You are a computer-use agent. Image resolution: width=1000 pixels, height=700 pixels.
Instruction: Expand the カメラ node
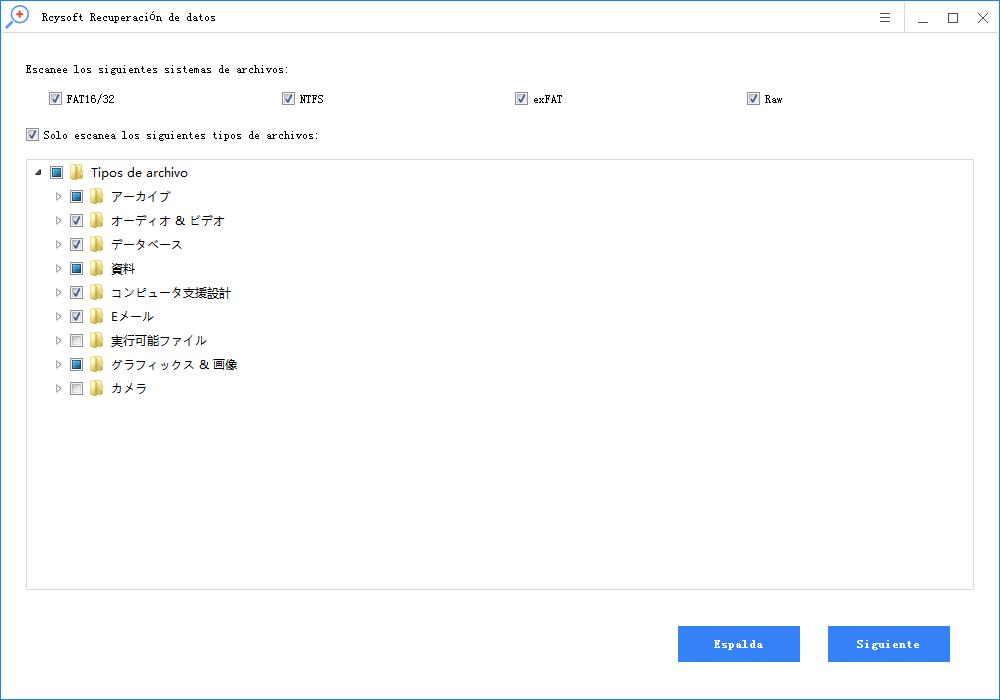click(58, 388)
